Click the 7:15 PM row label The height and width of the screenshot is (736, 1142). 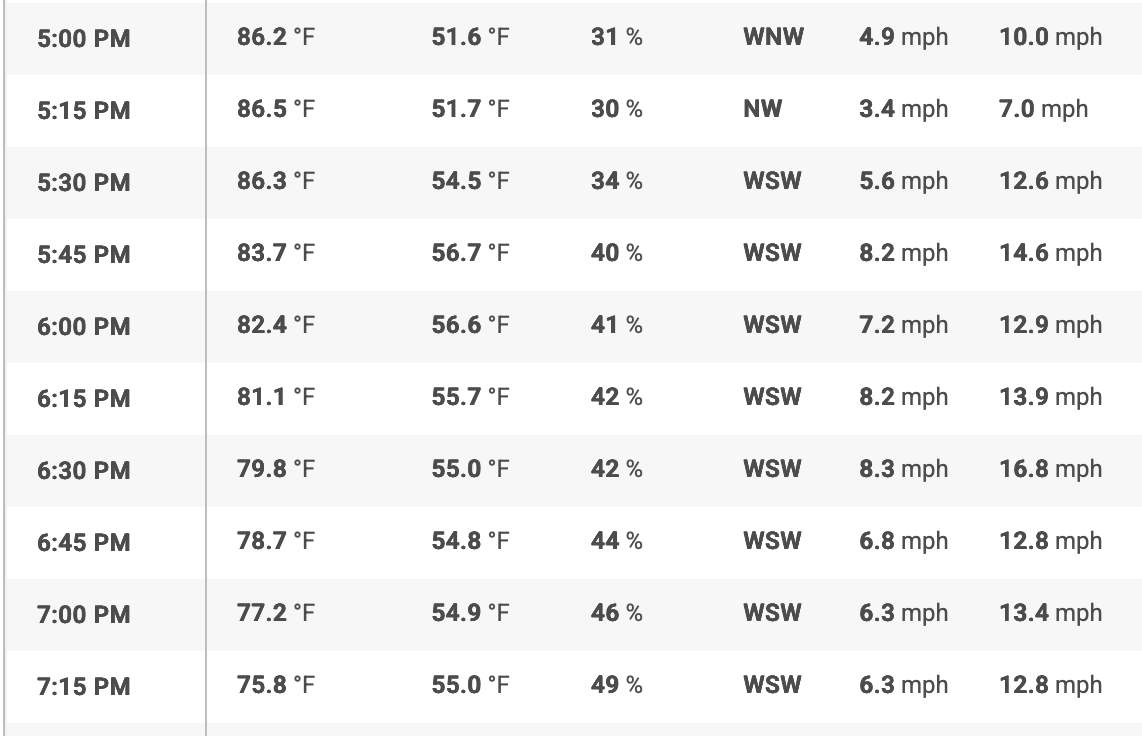pyautogui.click(x=84, y=686)
